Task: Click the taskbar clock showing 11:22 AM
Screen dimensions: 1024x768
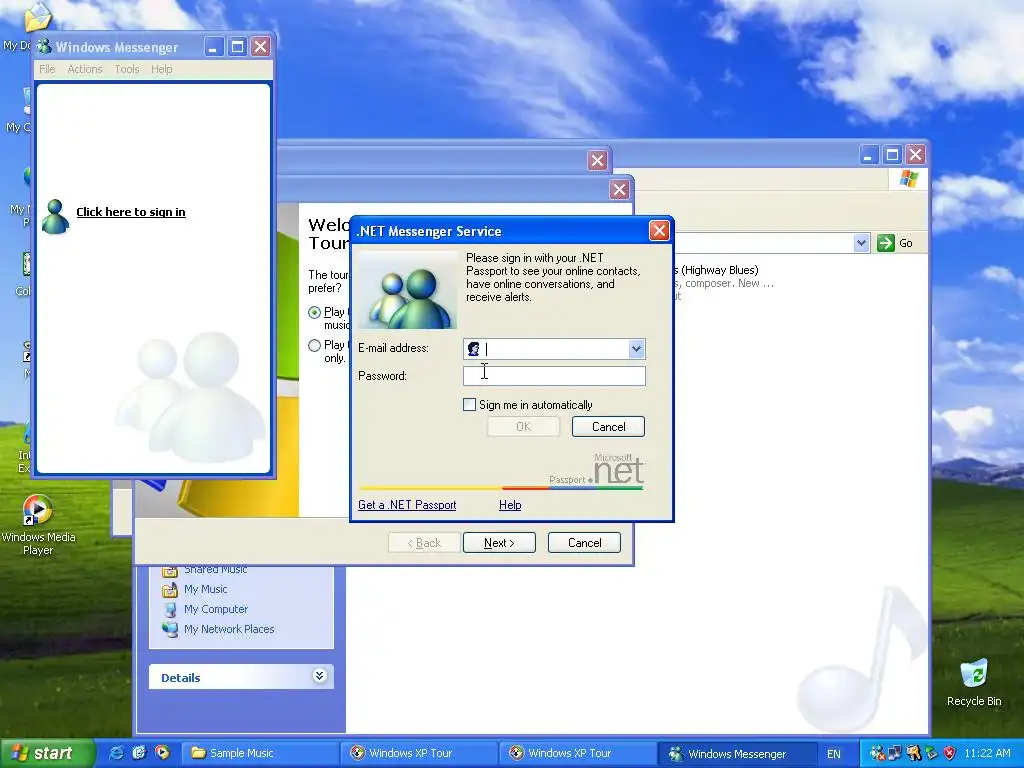Action: point(987,753)
